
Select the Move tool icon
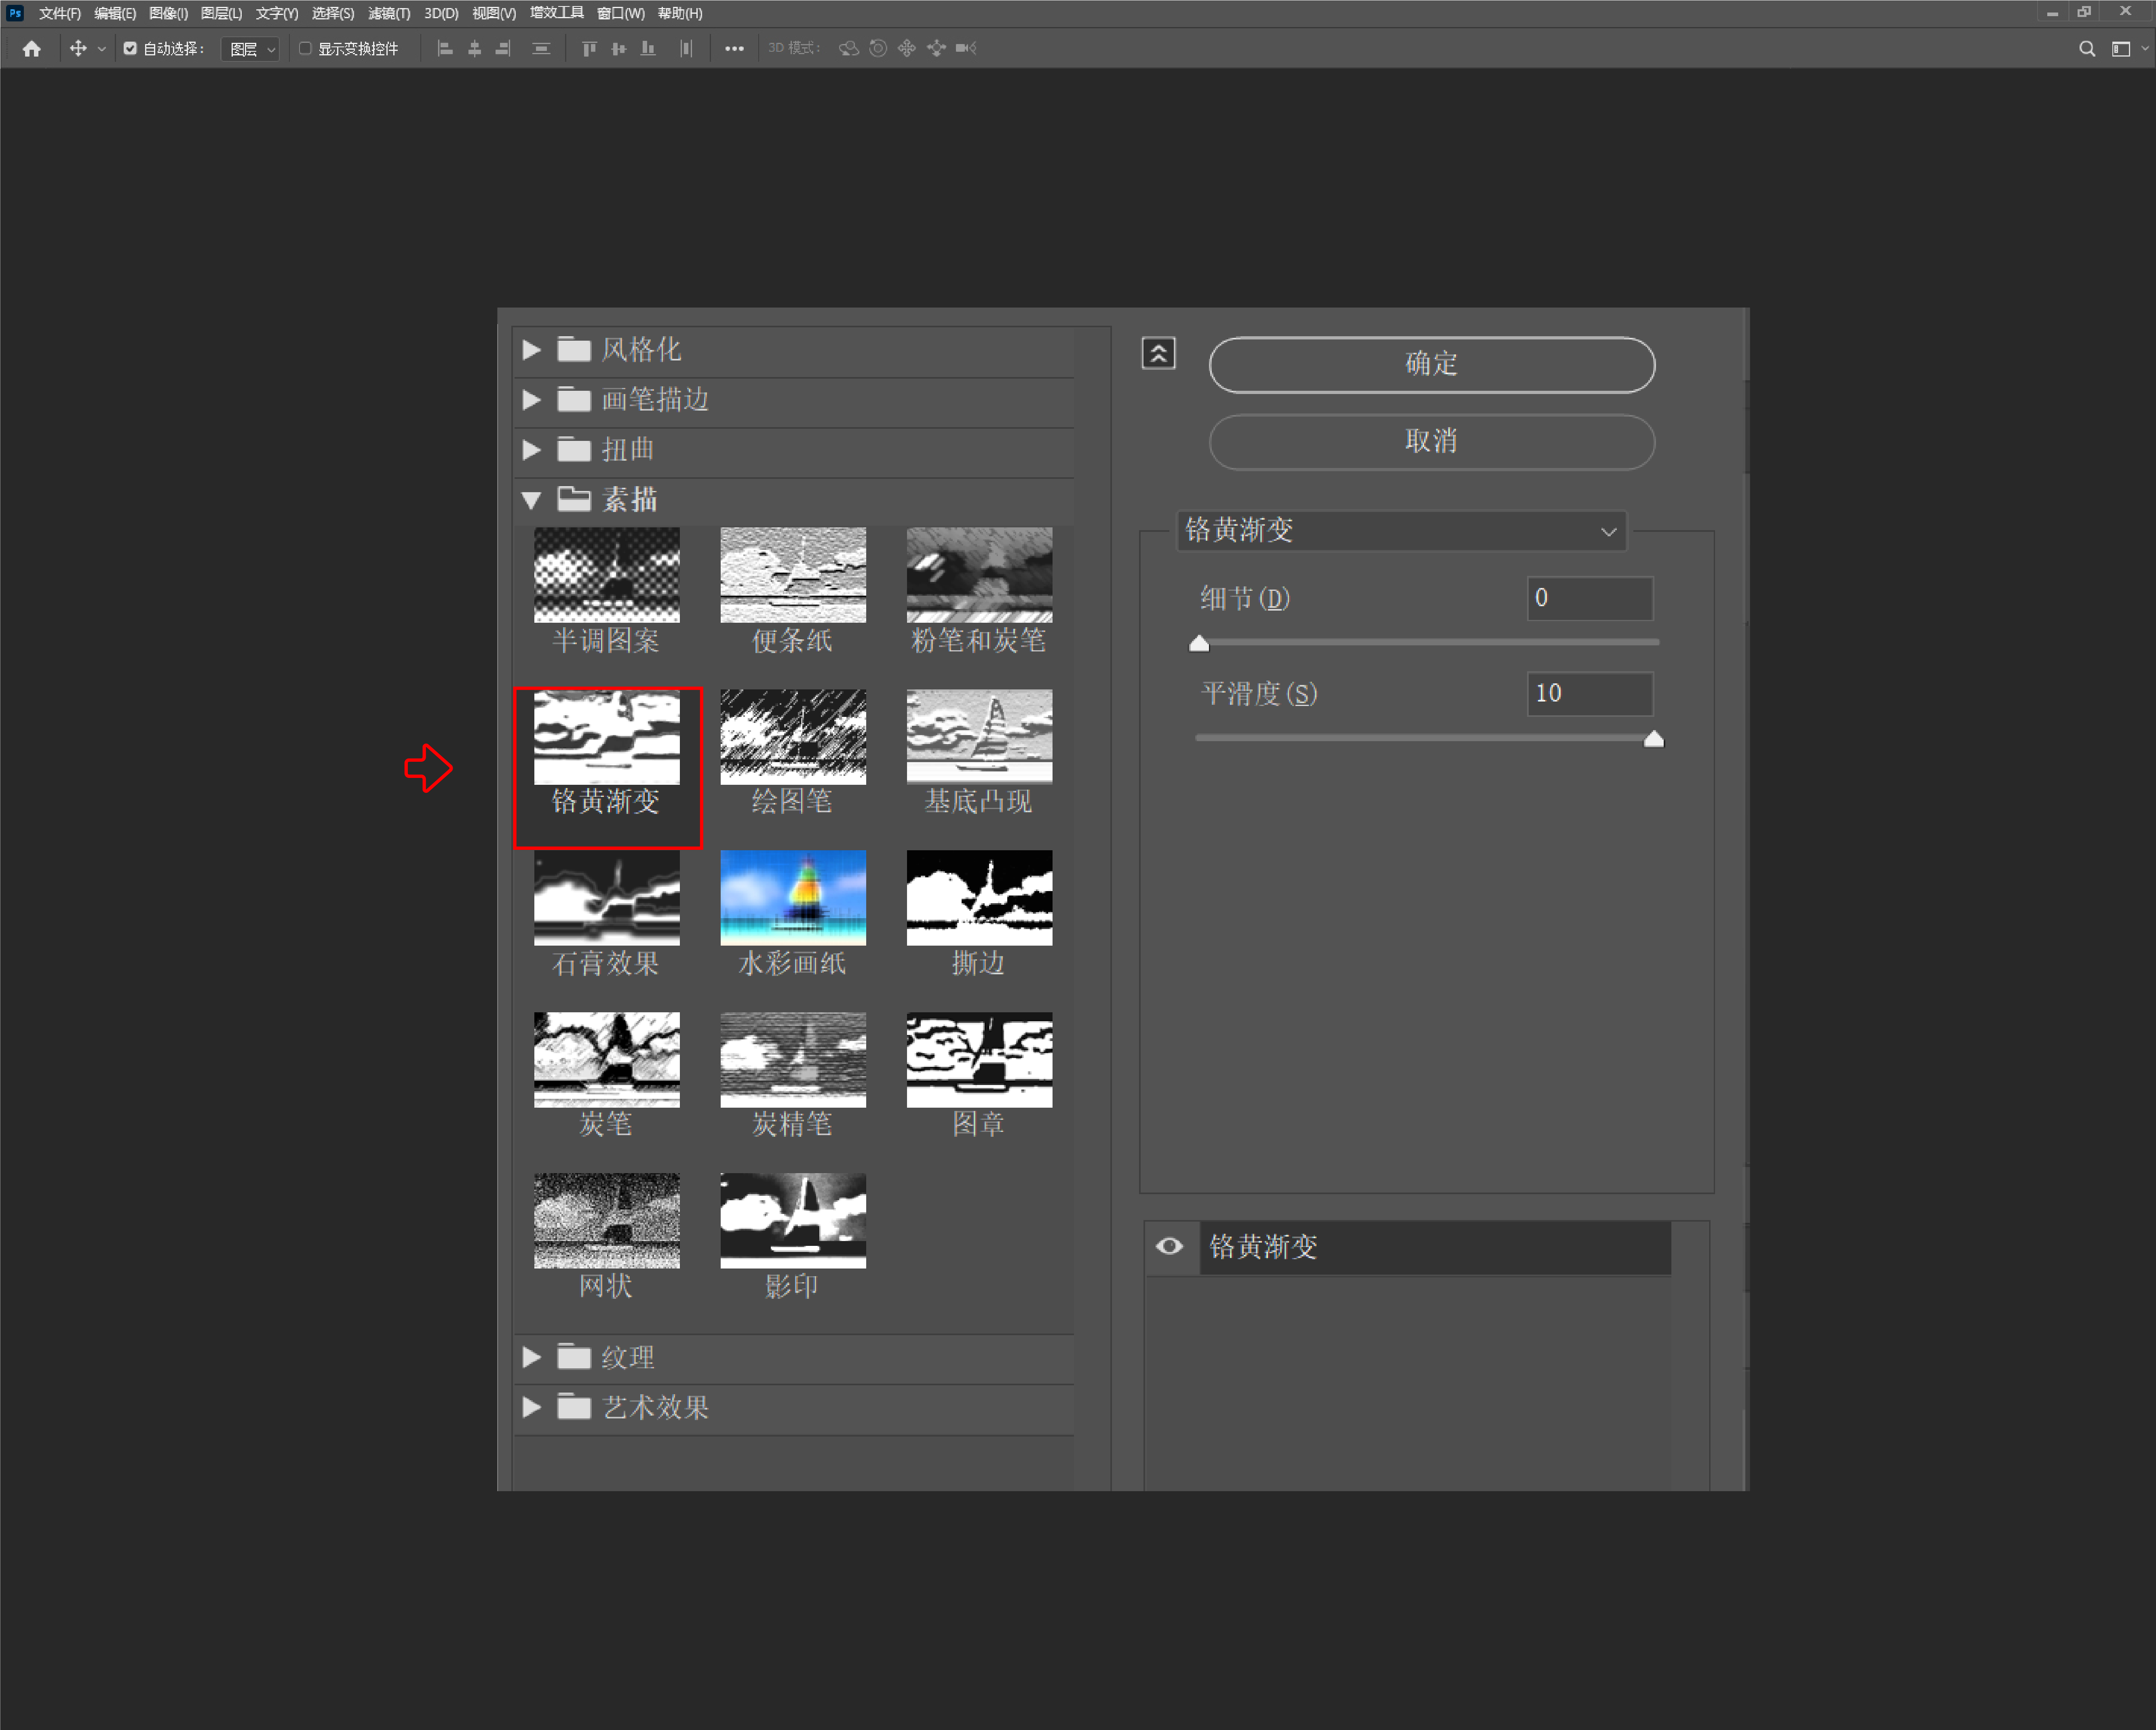tap(78, 48)
